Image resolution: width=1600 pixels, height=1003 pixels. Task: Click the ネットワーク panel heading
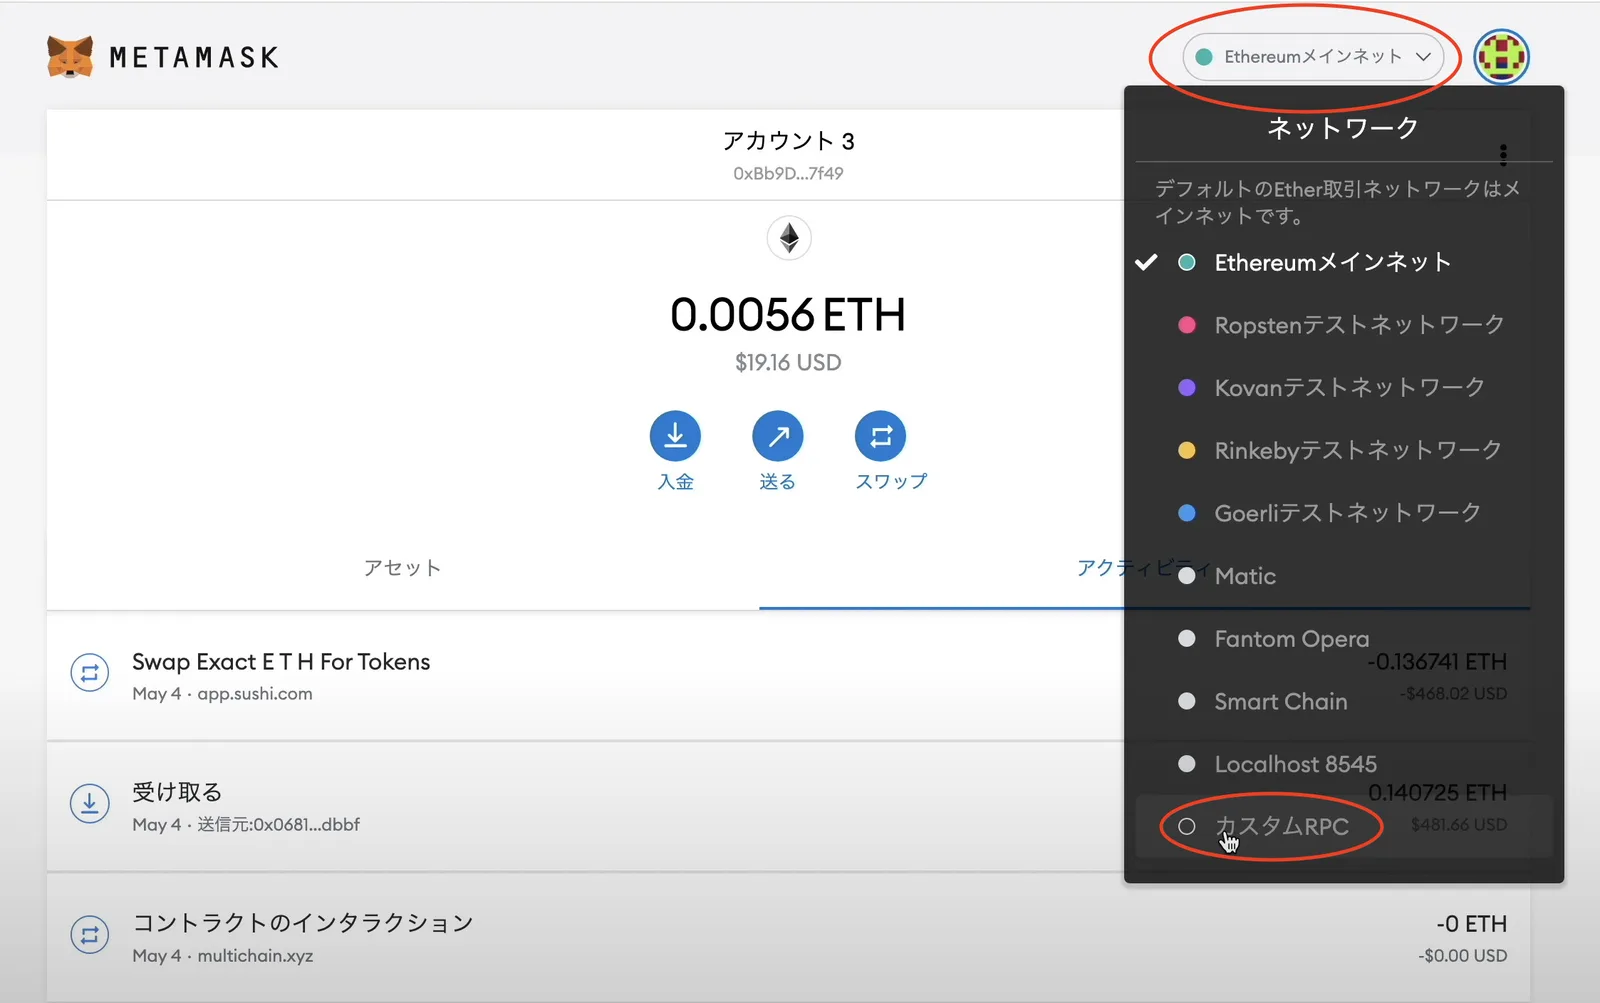click(x=1343, y=128)
